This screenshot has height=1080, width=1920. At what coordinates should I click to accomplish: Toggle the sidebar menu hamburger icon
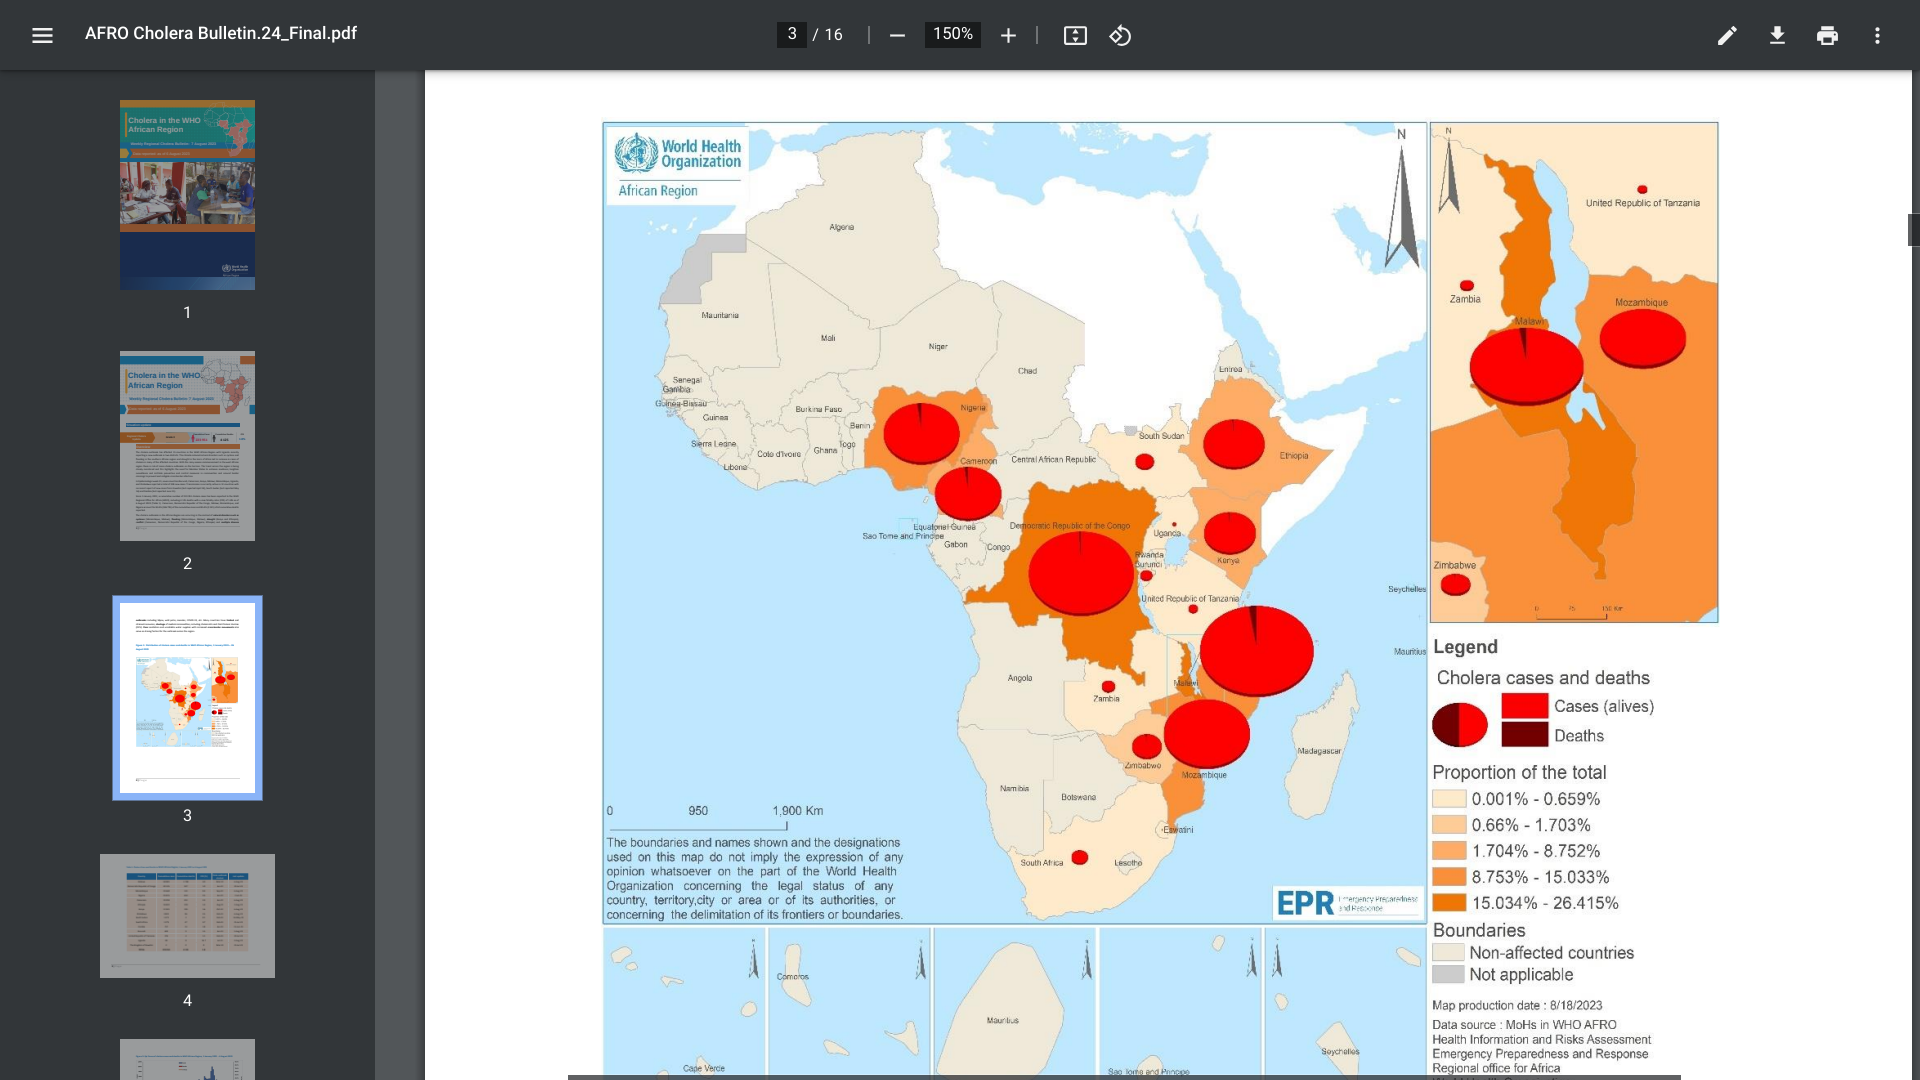click(42, 36)
